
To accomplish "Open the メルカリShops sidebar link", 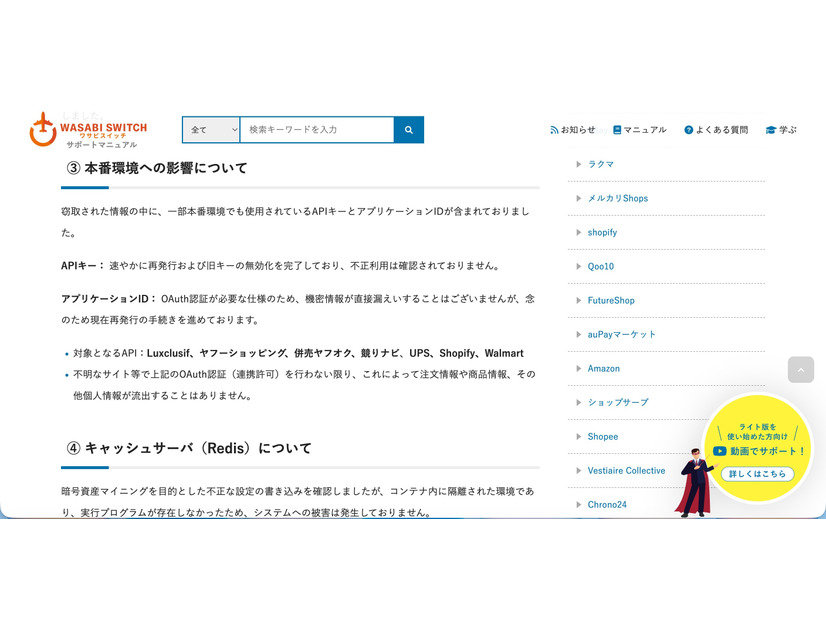I will (617, 199).
